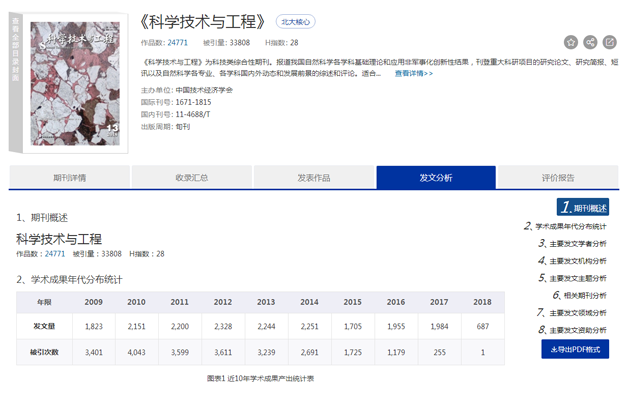Switch to 期刊详情 tab
Viewport: 628px width, 407px height.
click(x=70, y=177)
